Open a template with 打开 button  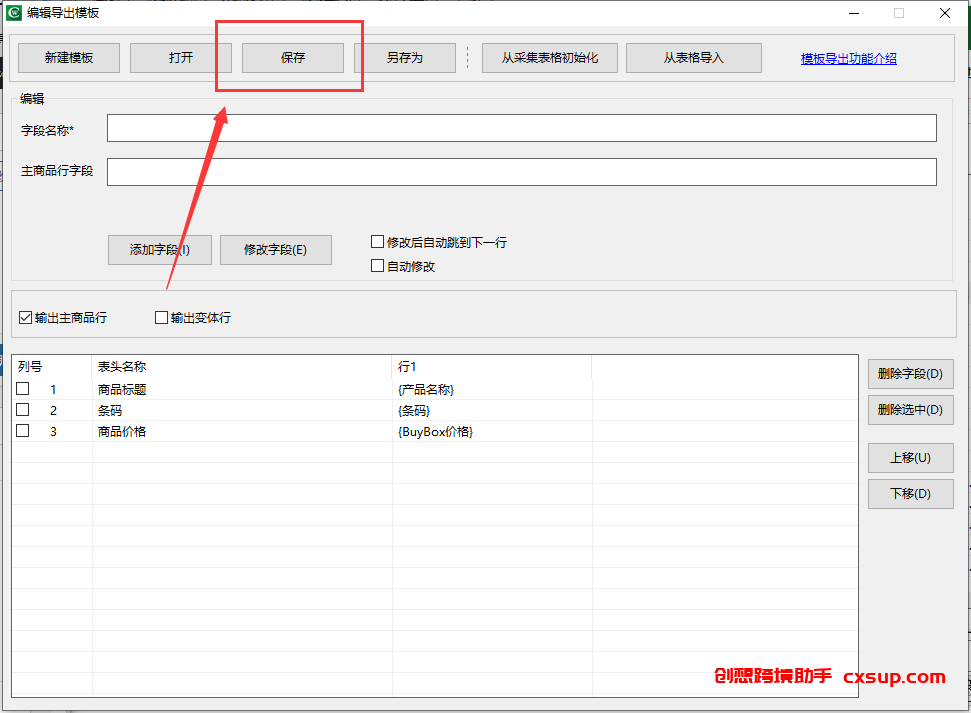[x=181, y=58]
